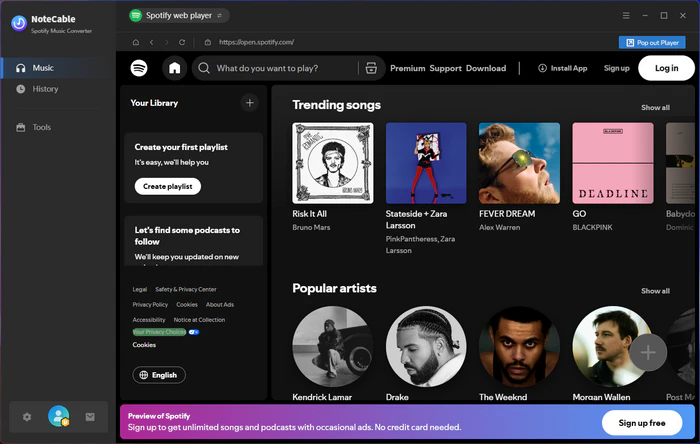Open the History section in sidebar
Viewport: 700px width, 444px height.
(58, 89)
